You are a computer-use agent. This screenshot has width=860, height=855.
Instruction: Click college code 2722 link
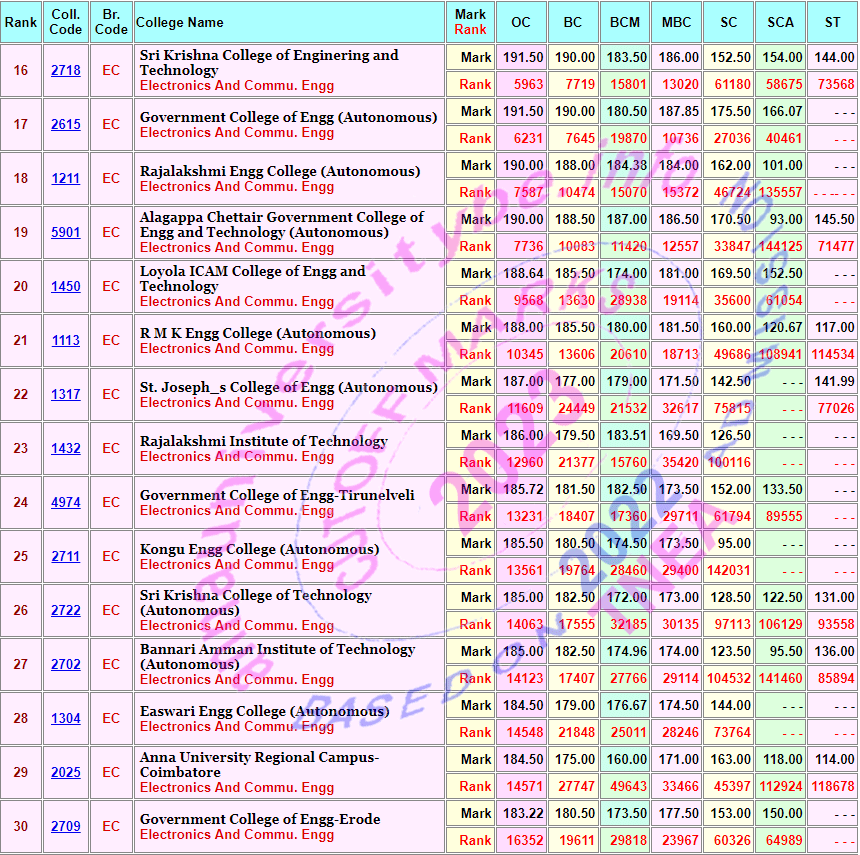[66, 611]
